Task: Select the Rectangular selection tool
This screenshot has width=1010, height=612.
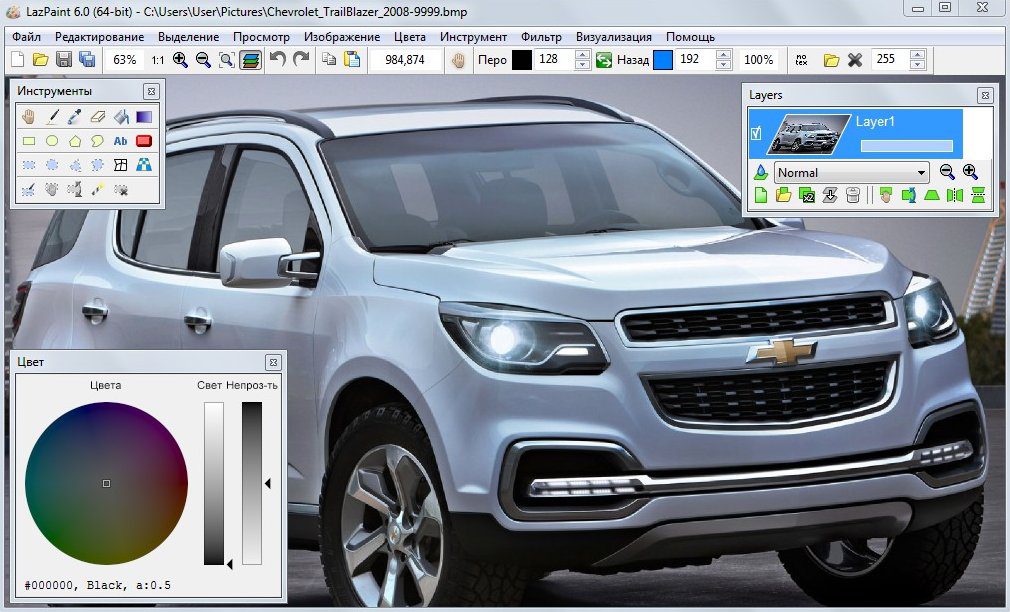Action: (x=28, y=165)
